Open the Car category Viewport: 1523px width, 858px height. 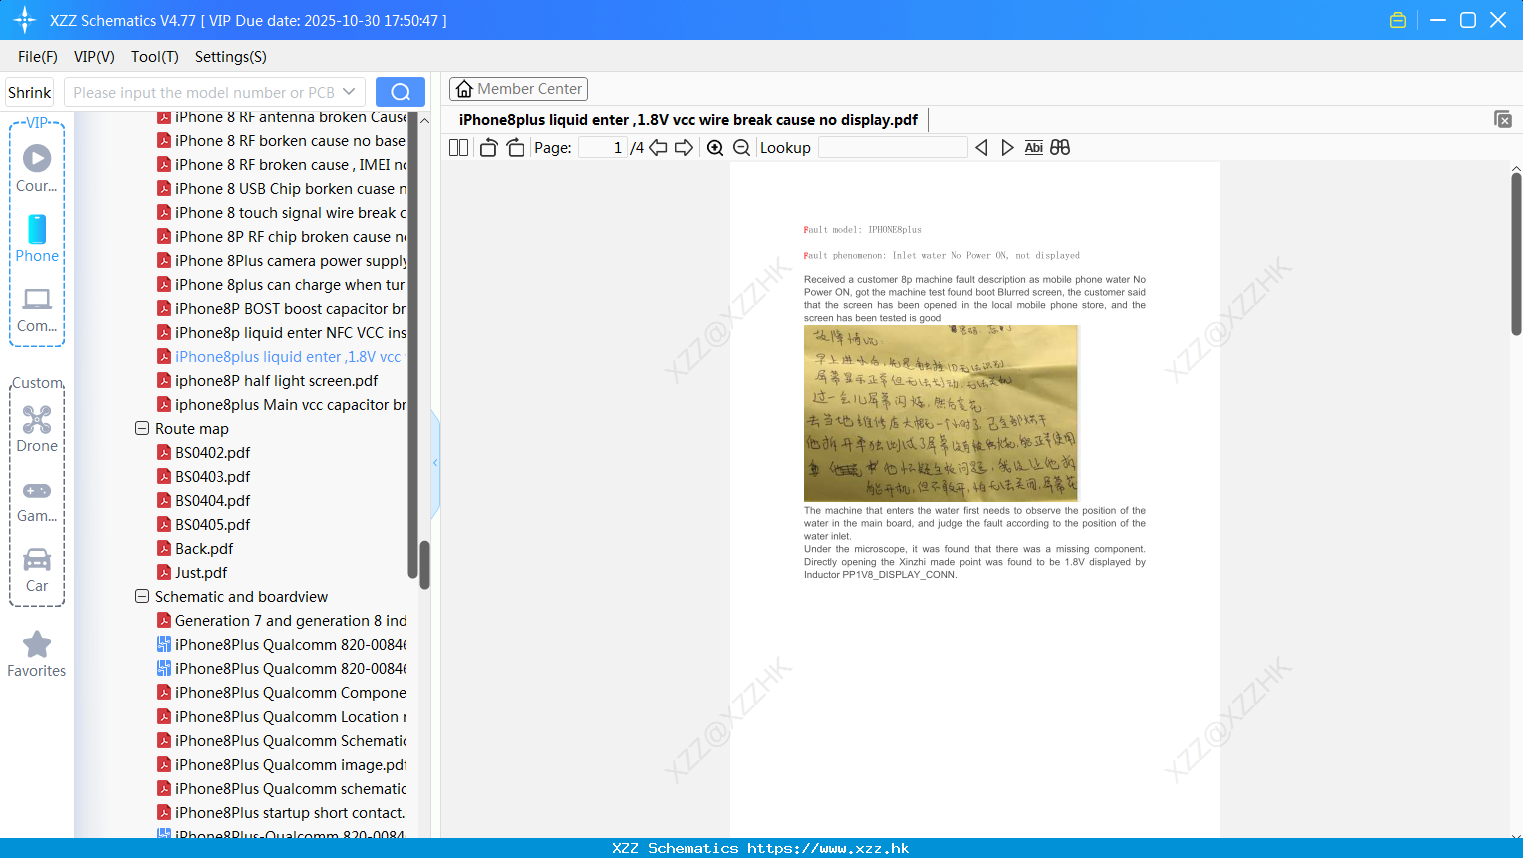click(37, 570)
